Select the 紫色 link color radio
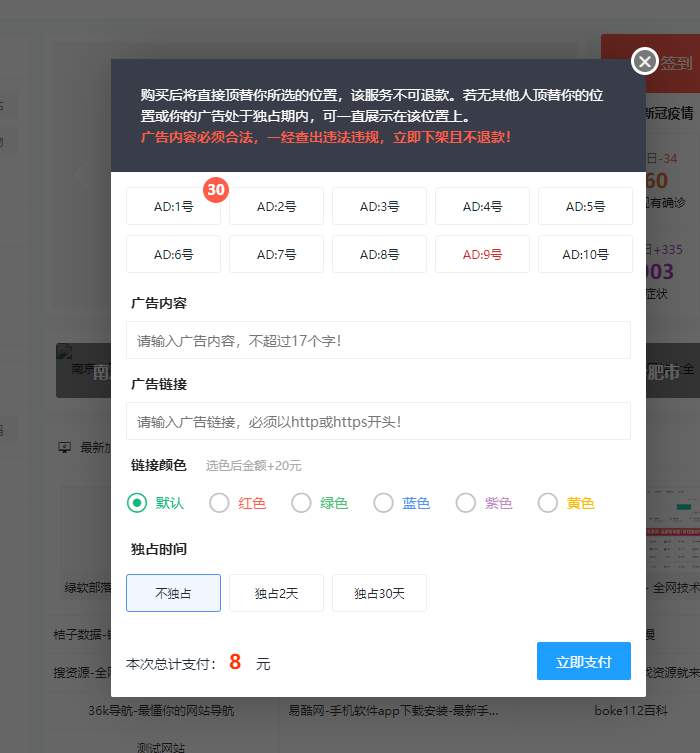This screenshot has height=753, width=700. click(x=465, y=503)
